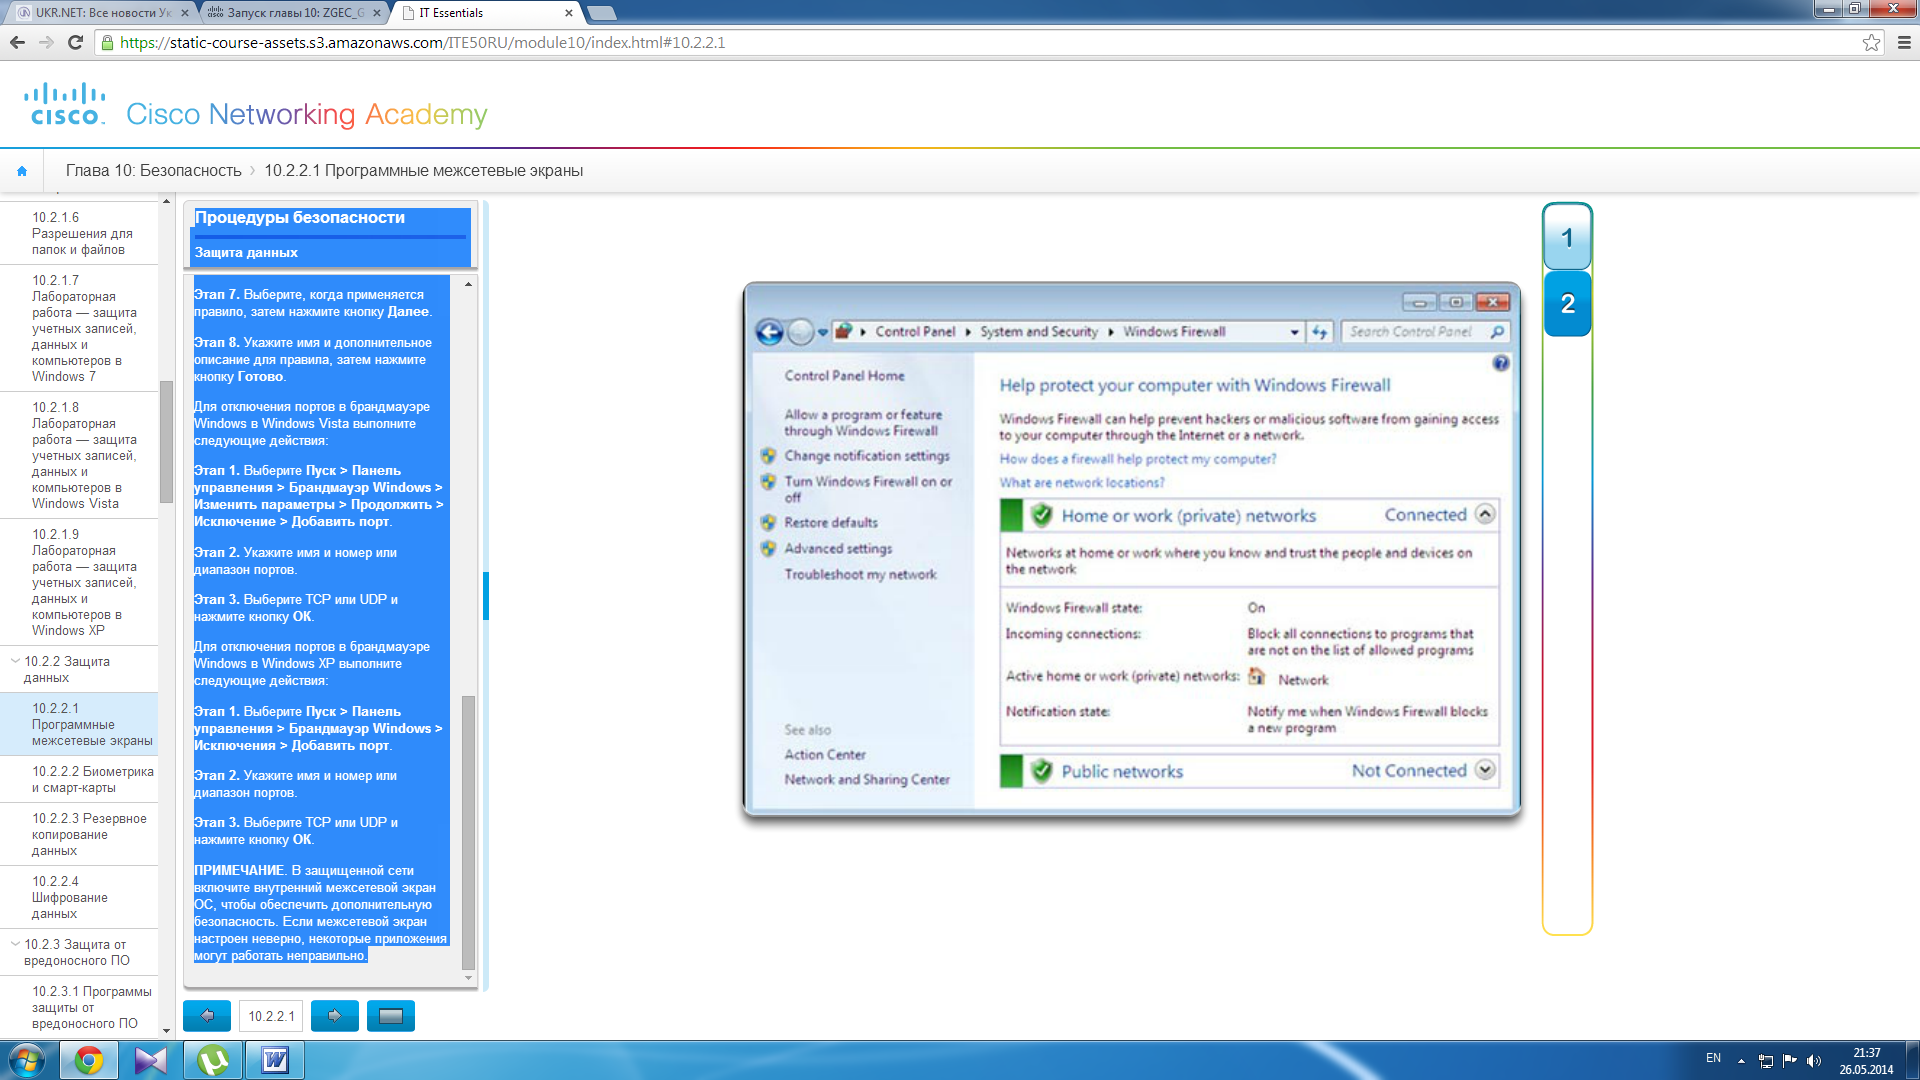Open a new browser tab
This screenshot has width=1920, height=1080.
pos(601,13)
